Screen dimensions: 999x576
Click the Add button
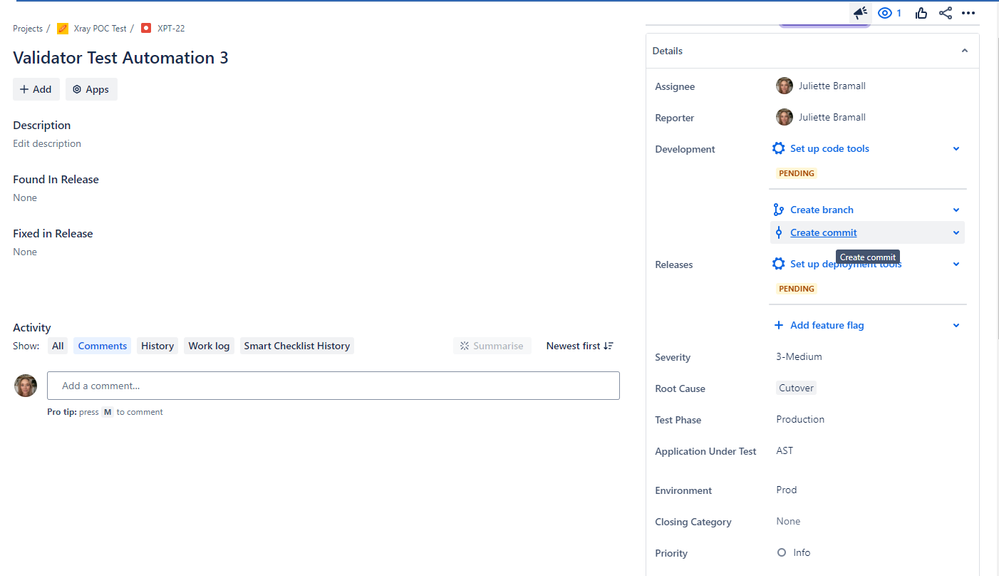point(36,89)
